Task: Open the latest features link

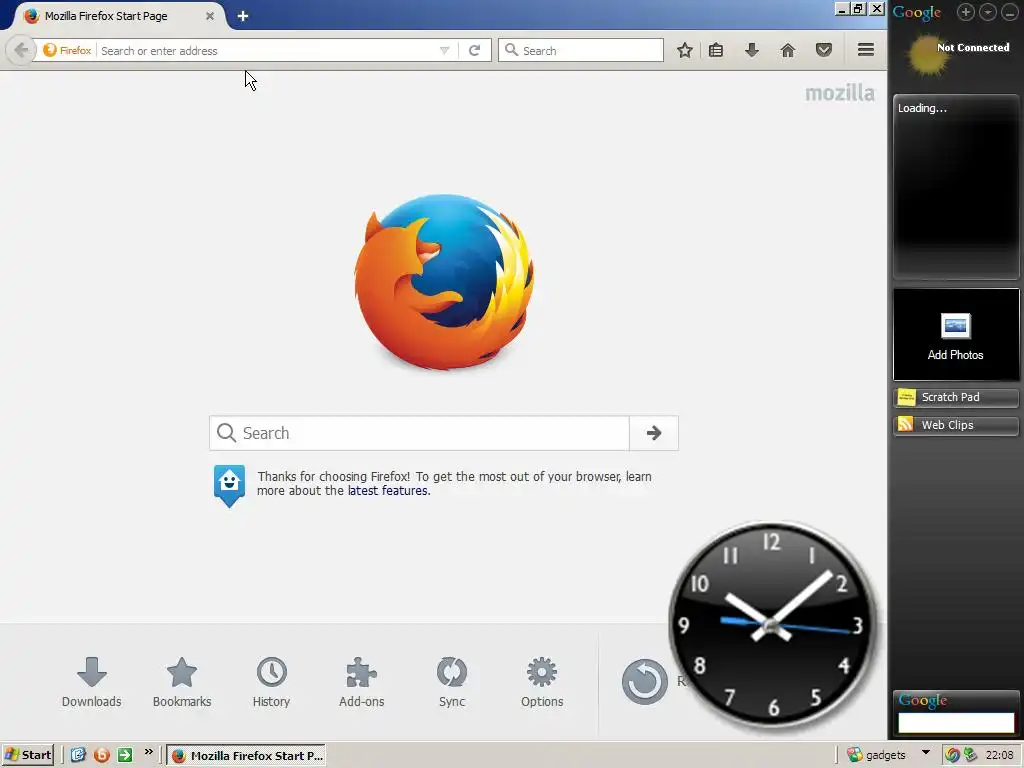Action: (x=388, y=490)
